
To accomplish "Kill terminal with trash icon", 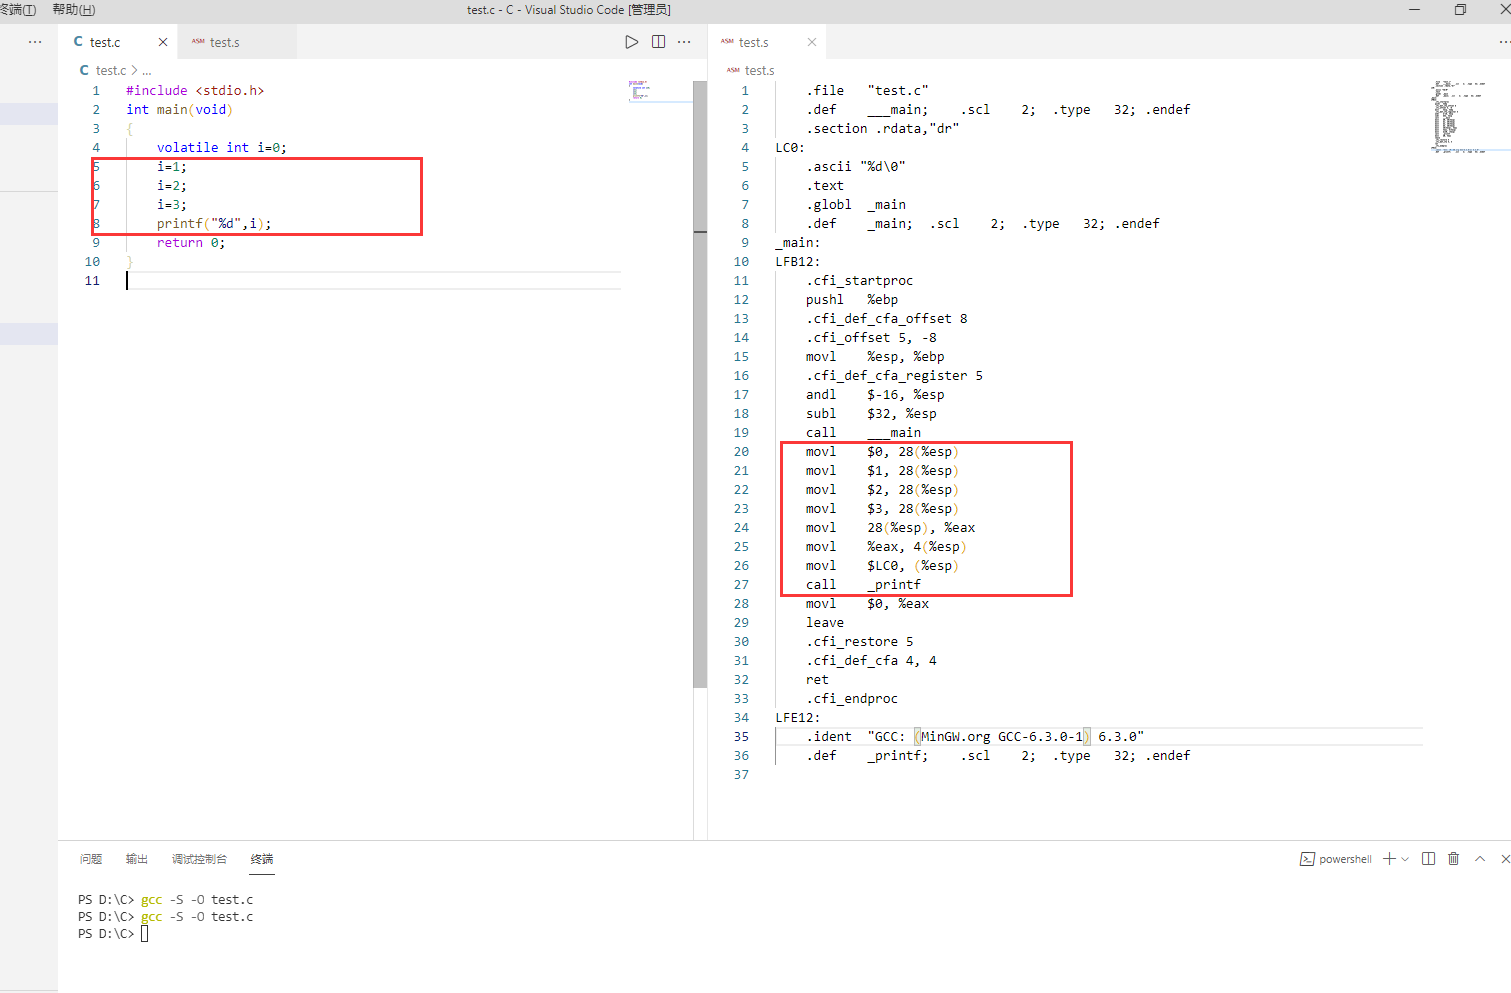I will (x=1454, y=859).
